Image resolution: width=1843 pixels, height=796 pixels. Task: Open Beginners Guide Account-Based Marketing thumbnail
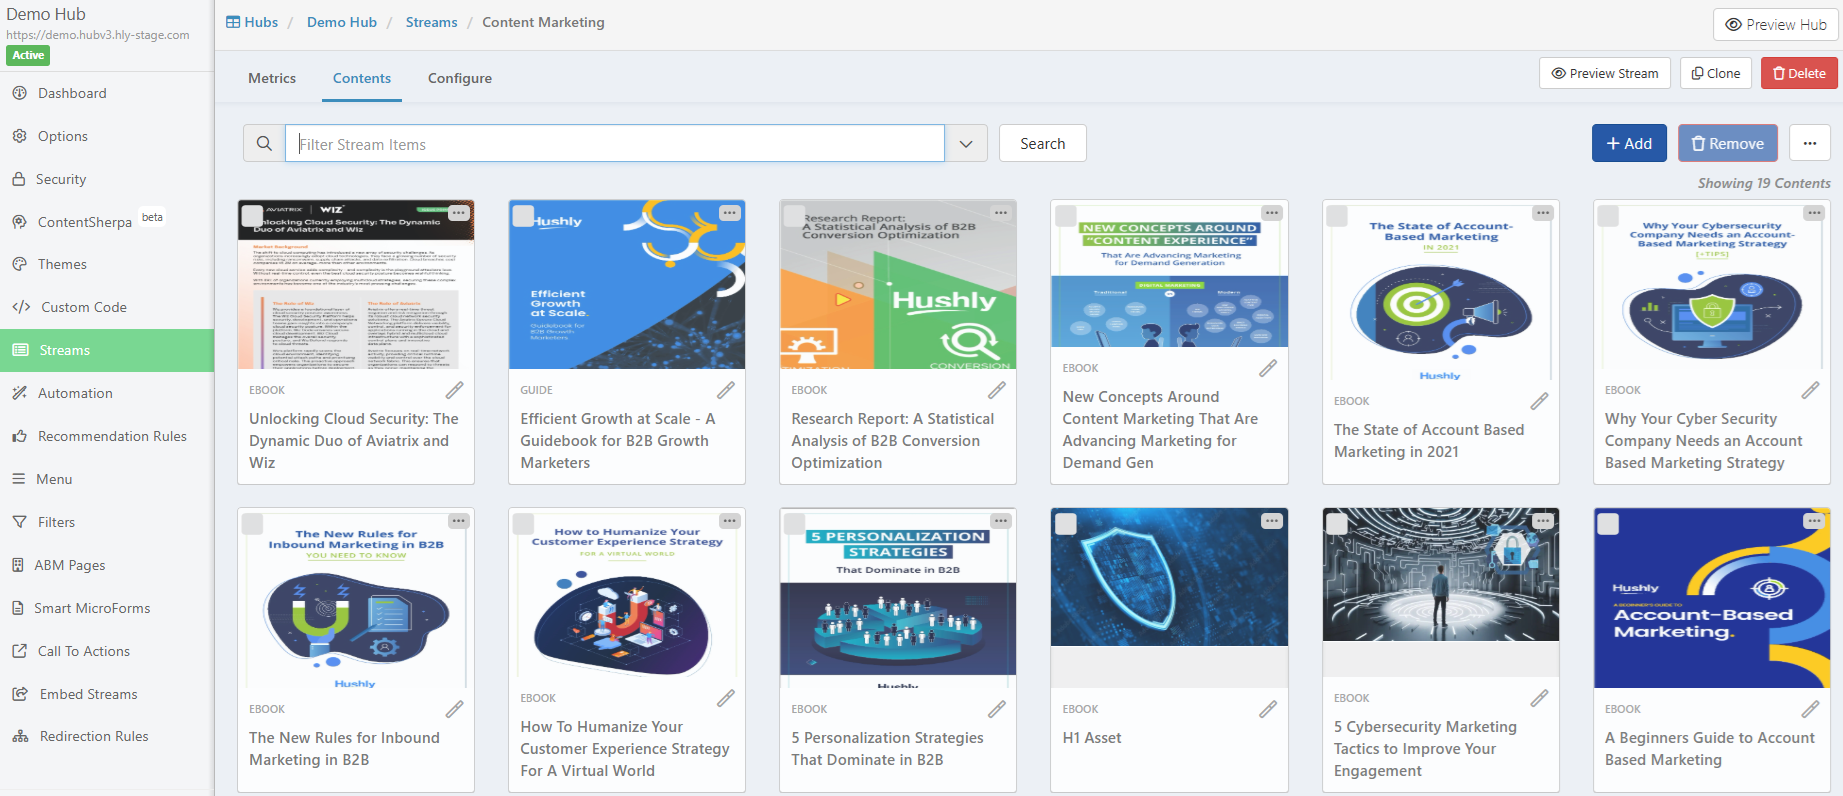tap(1712, 598)
